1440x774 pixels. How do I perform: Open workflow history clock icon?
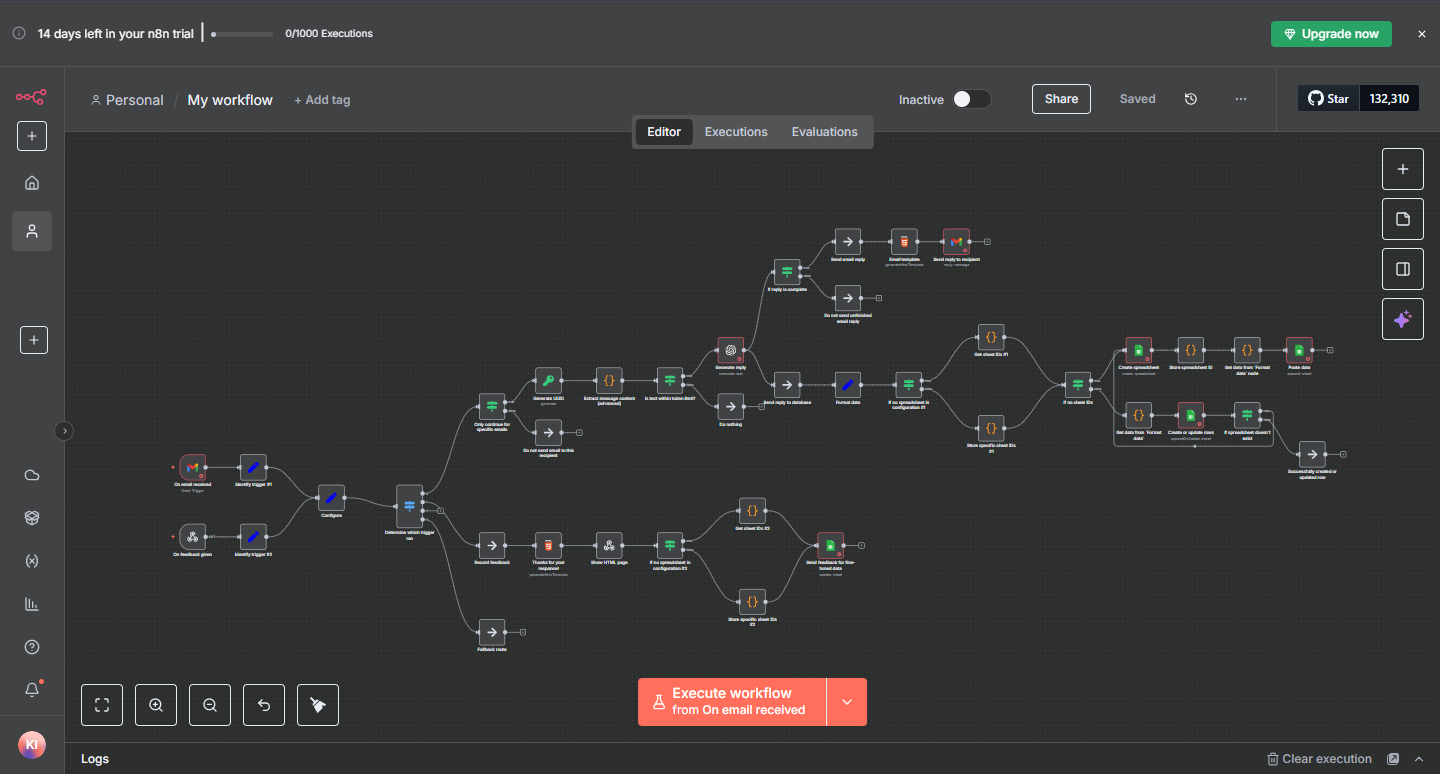(1190, 99)
